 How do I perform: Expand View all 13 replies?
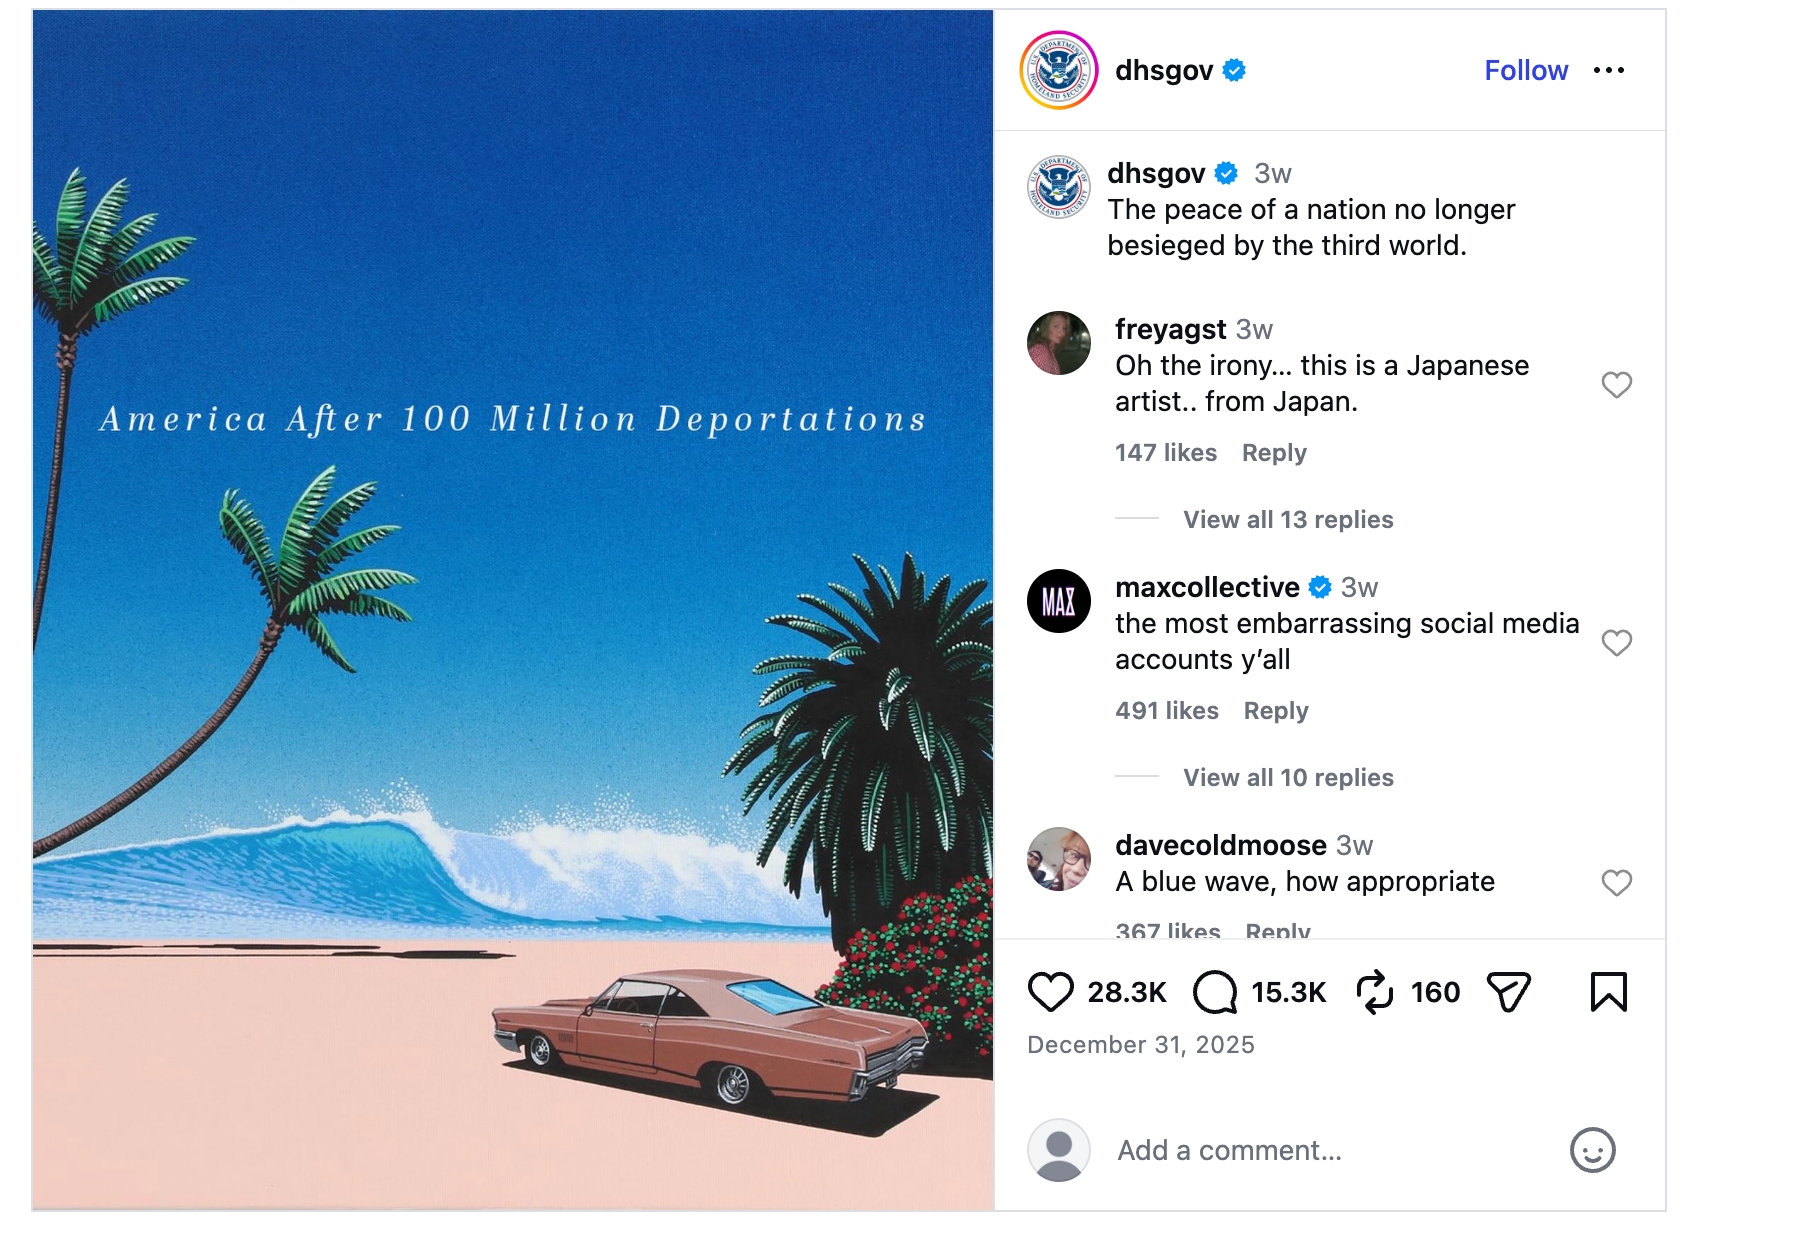coord(1287,520)
